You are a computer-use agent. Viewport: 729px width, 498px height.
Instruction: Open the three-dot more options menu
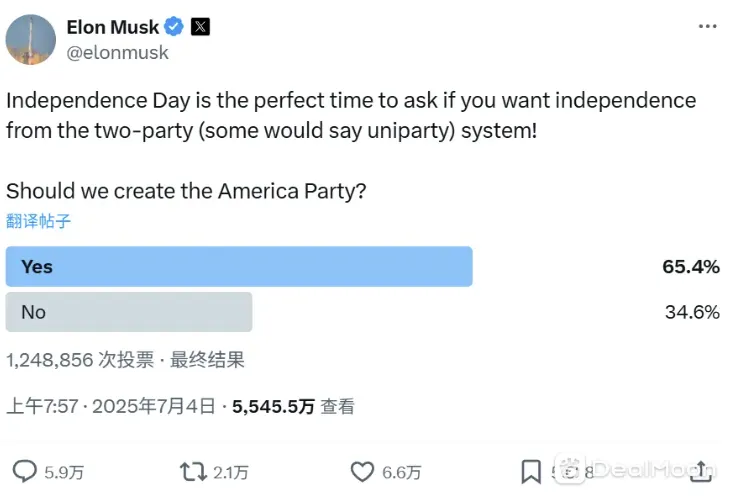point(708,27)
